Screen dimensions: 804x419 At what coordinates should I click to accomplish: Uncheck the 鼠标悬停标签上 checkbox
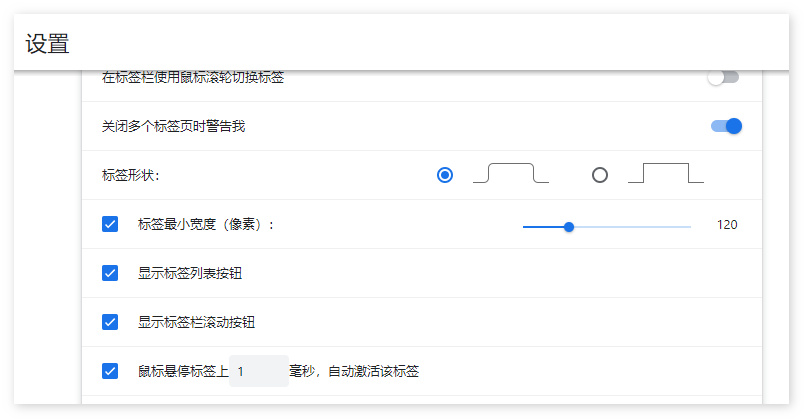point(110,371)
